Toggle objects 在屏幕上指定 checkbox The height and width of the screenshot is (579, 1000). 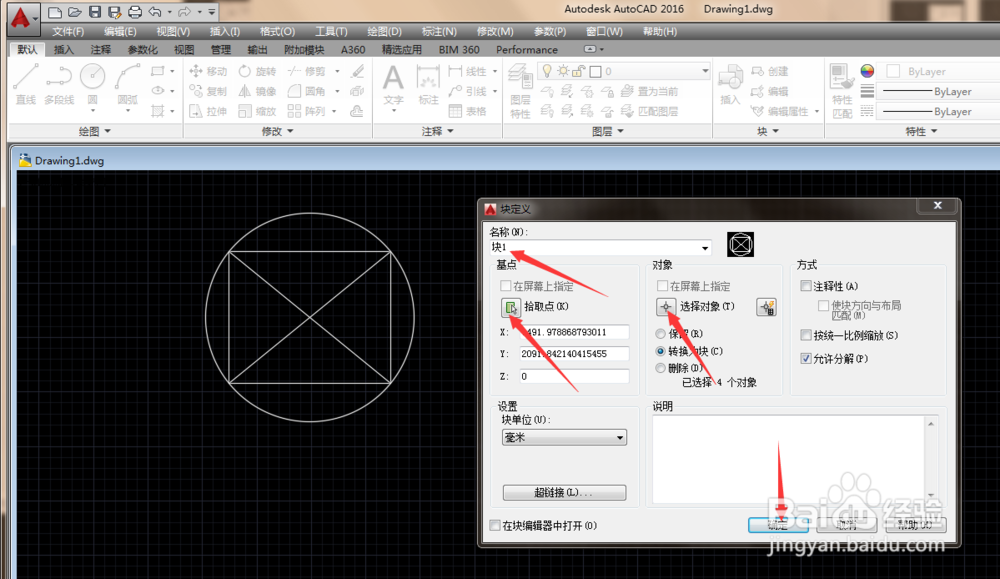click(662, 286)
